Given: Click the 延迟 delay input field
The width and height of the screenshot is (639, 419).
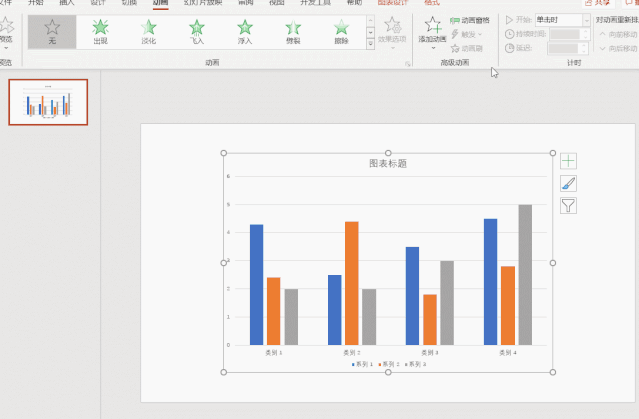Looking at the screenshot, I should [x=564, y=49].
